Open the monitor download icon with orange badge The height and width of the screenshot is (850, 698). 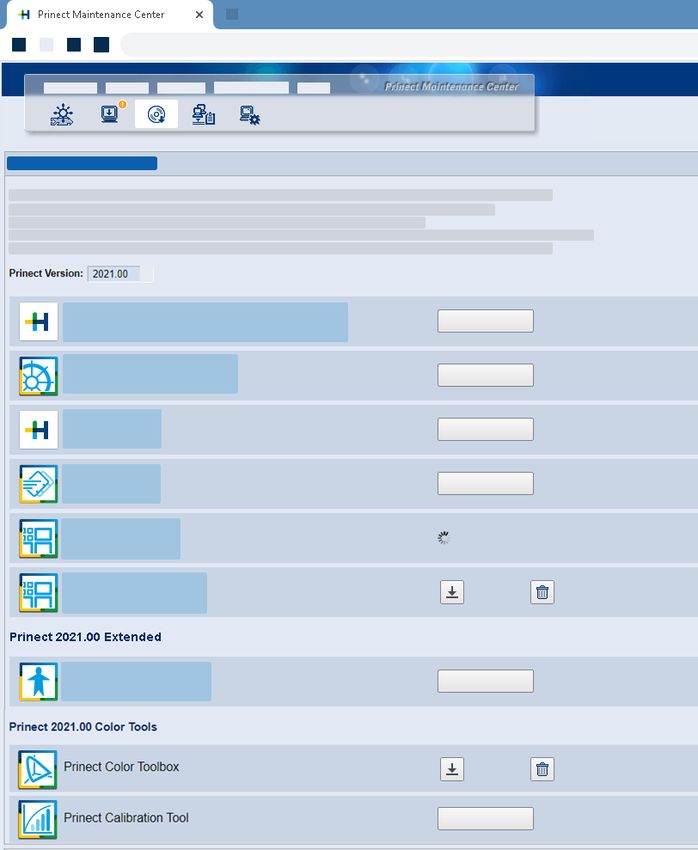tap(112, 113)
